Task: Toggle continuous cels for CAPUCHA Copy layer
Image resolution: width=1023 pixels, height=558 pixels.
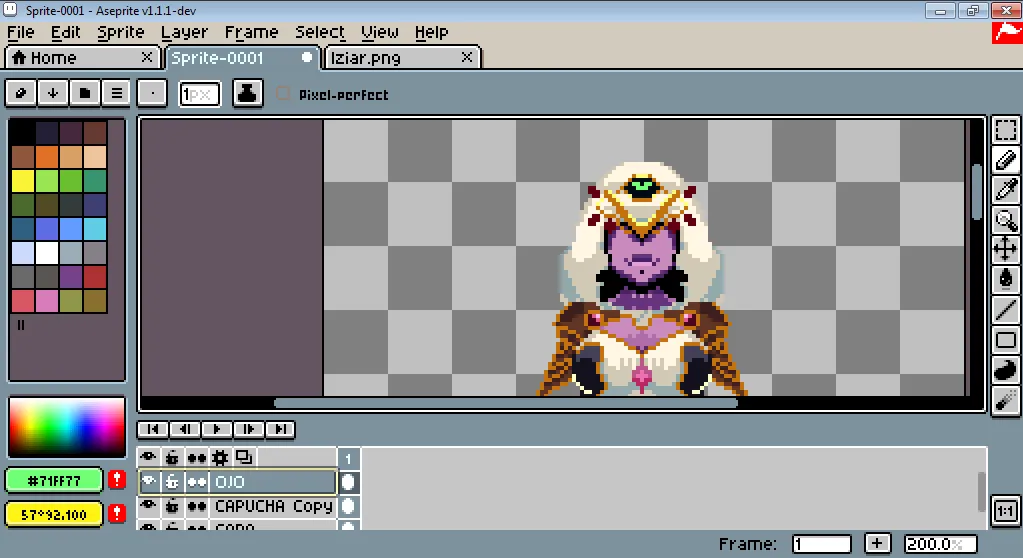Action: point(196,506)
